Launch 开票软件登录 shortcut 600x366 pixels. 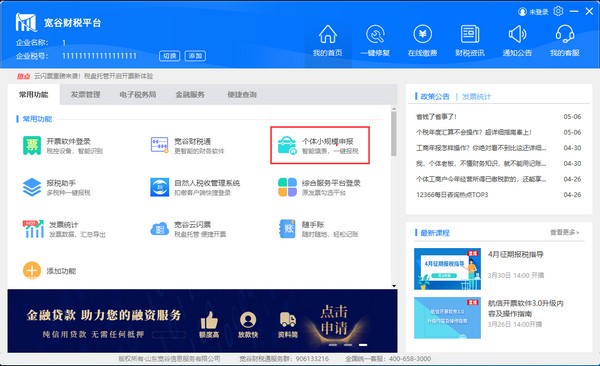(x=63, y=145)
